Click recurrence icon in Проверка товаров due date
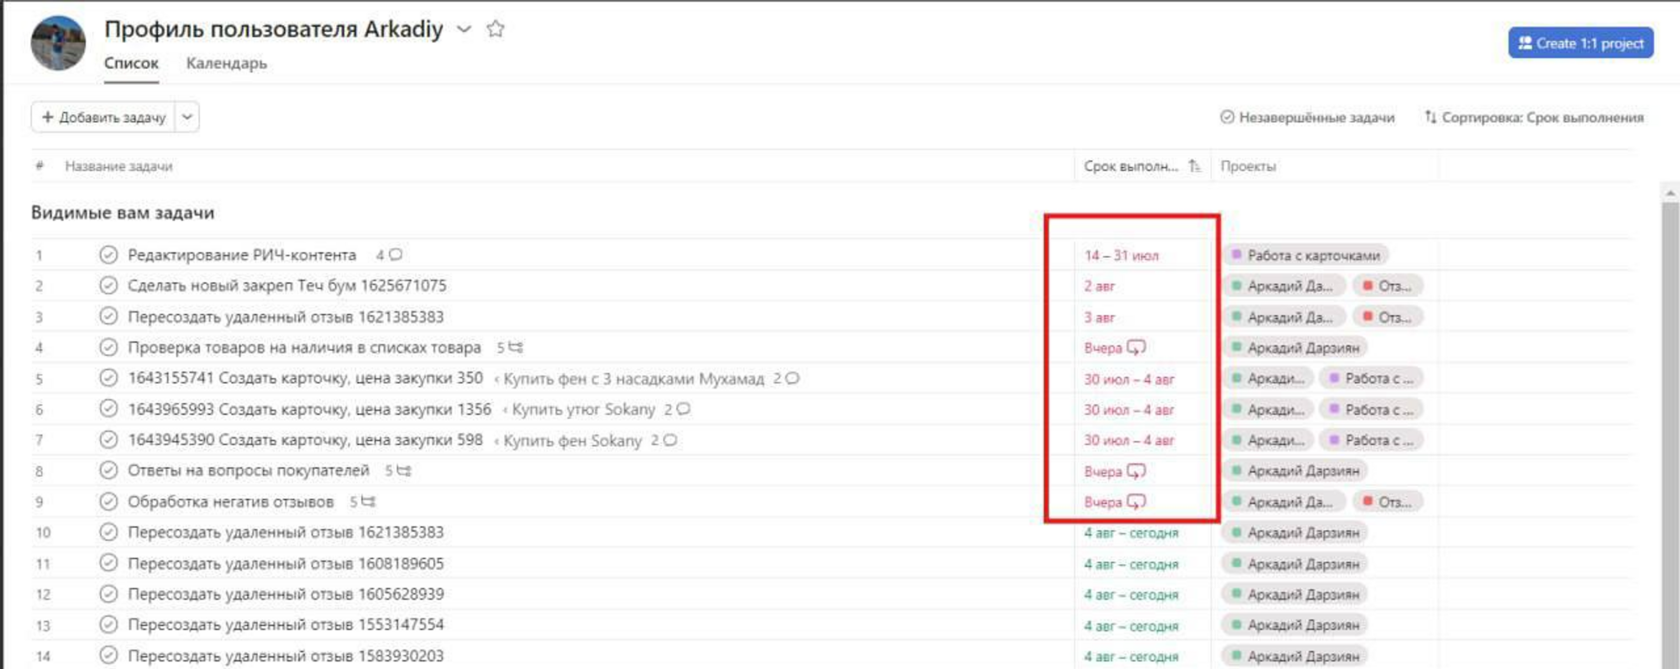The image size is (1680, 669). point(1136,347)
